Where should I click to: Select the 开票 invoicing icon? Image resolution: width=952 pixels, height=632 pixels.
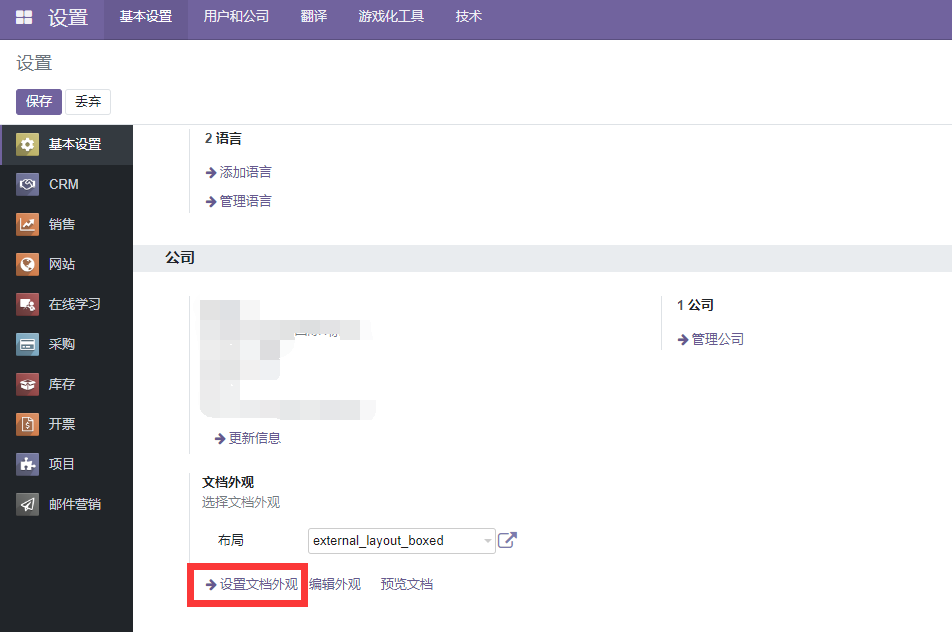pos(27,424)
